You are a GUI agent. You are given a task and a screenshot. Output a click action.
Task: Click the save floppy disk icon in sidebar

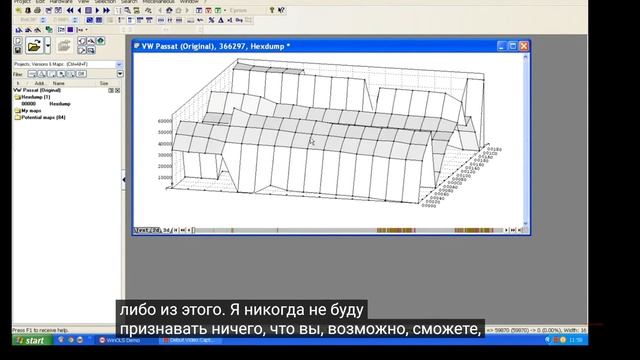18,50
